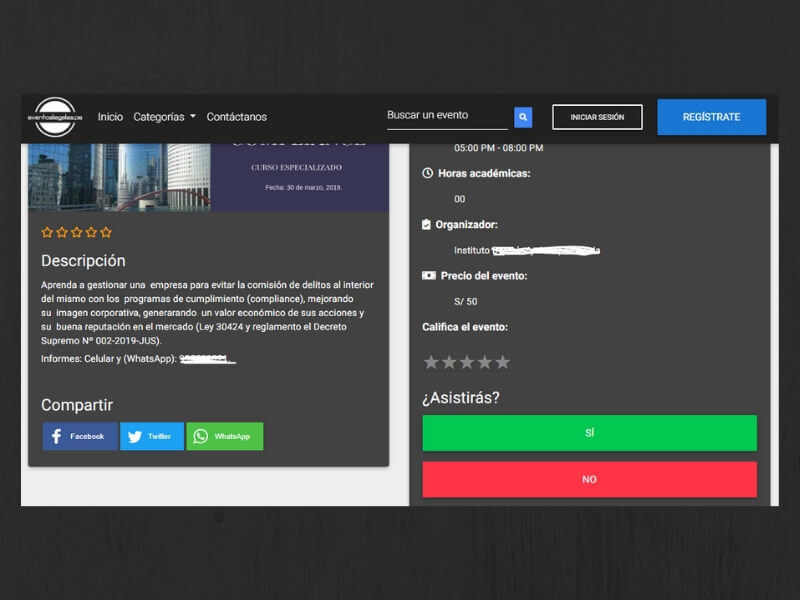
Task: Decline attendance with red NO button
Action: pos(589,479)
